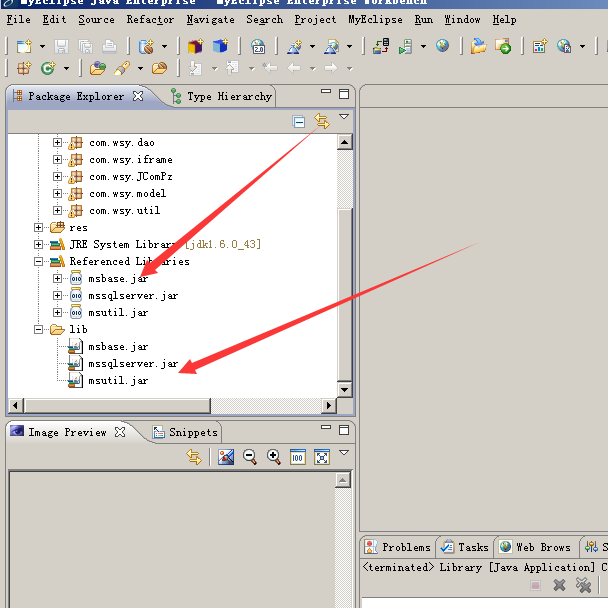
Task: Open dropdown next to run server icon
Action: 423,47
